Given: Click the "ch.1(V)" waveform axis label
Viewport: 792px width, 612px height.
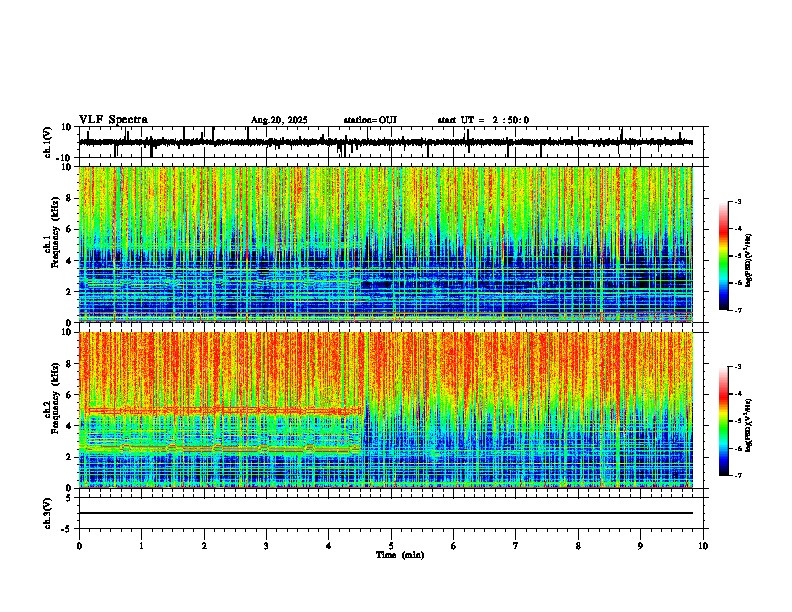Looking at the screenshot, I should [x=48, y=143].
